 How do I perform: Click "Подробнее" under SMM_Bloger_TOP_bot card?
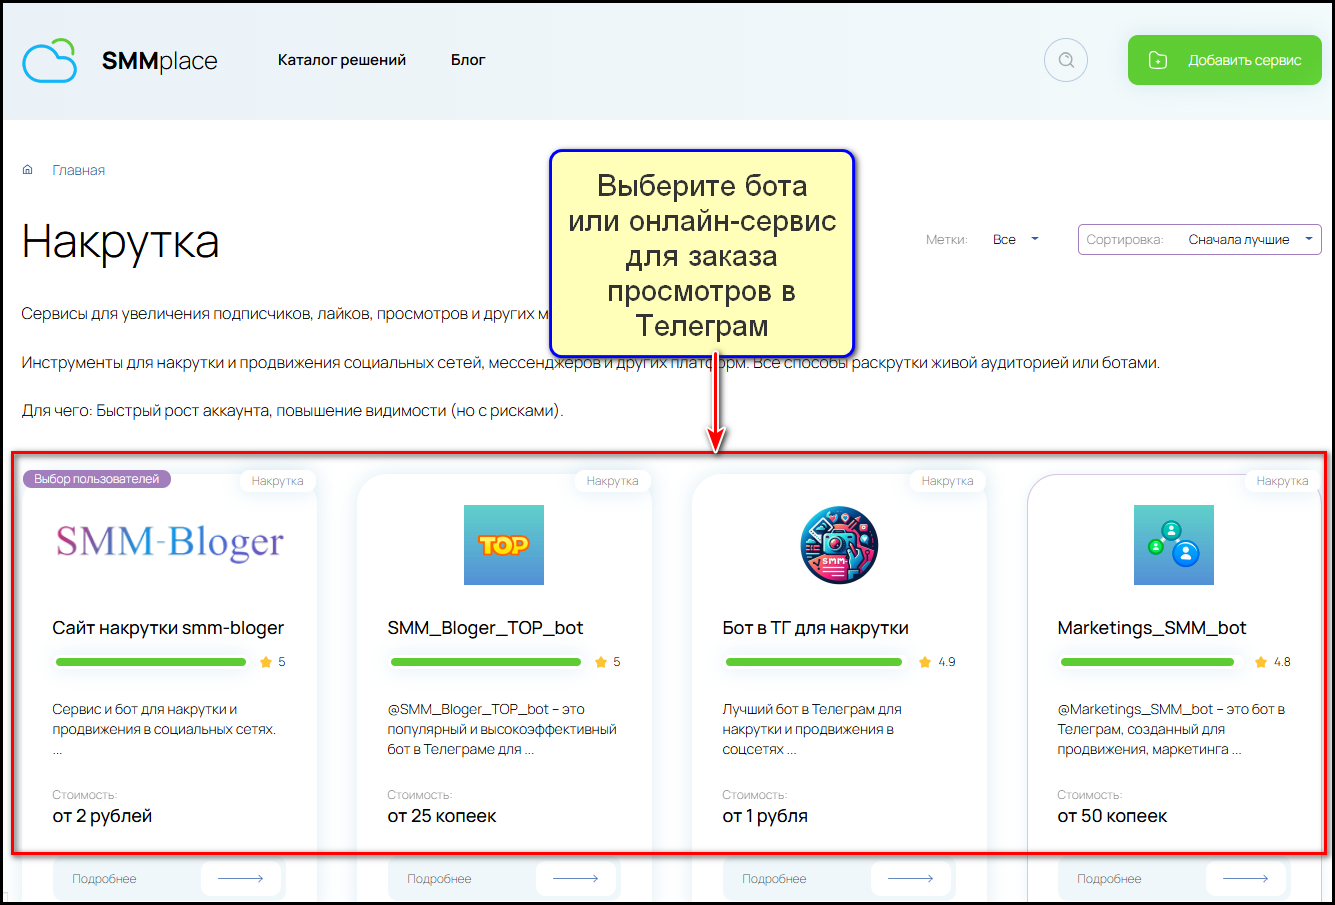[439, 879]
